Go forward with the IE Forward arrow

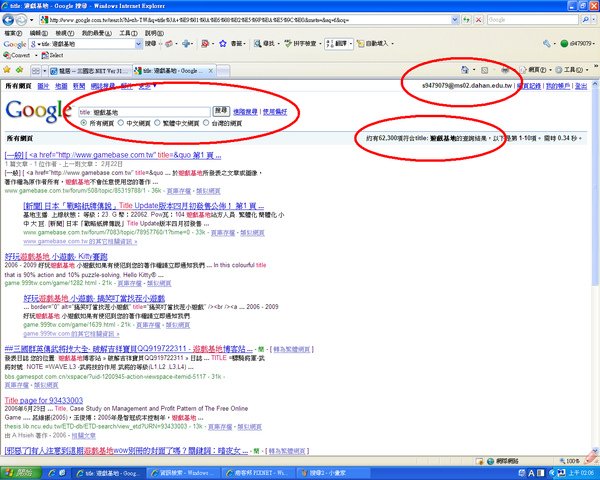point(21,20)
